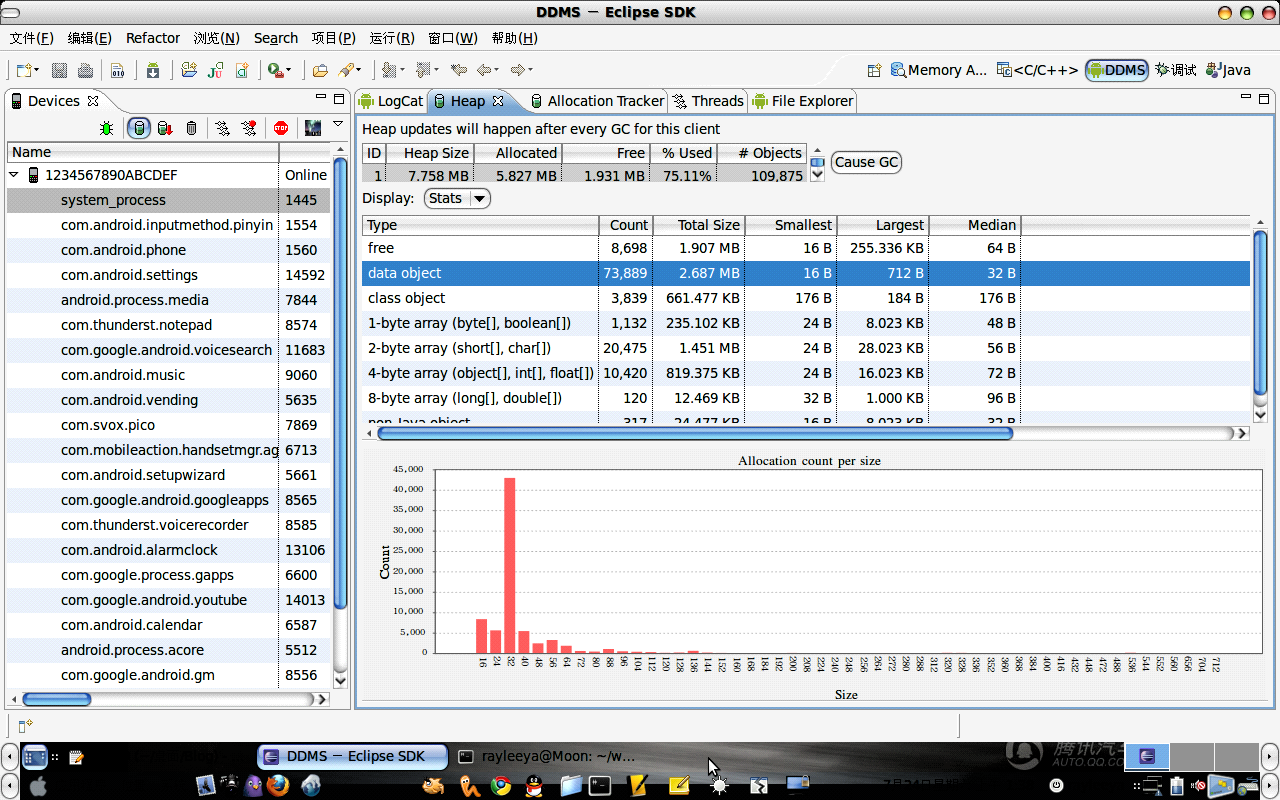Open the Refactor menu
The height and width of the screenshot is (800, 1280).
tap(153, 38)
